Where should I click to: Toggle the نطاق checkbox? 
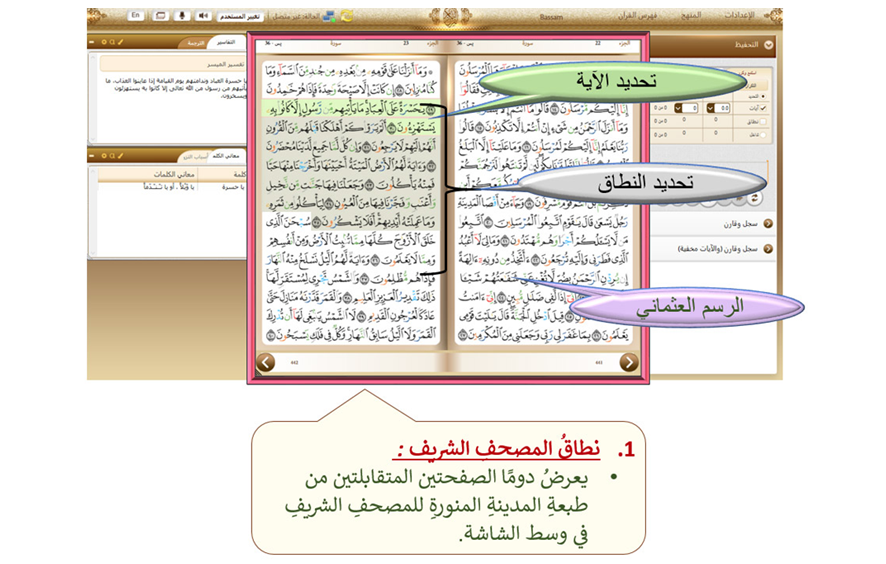point(763,122)
